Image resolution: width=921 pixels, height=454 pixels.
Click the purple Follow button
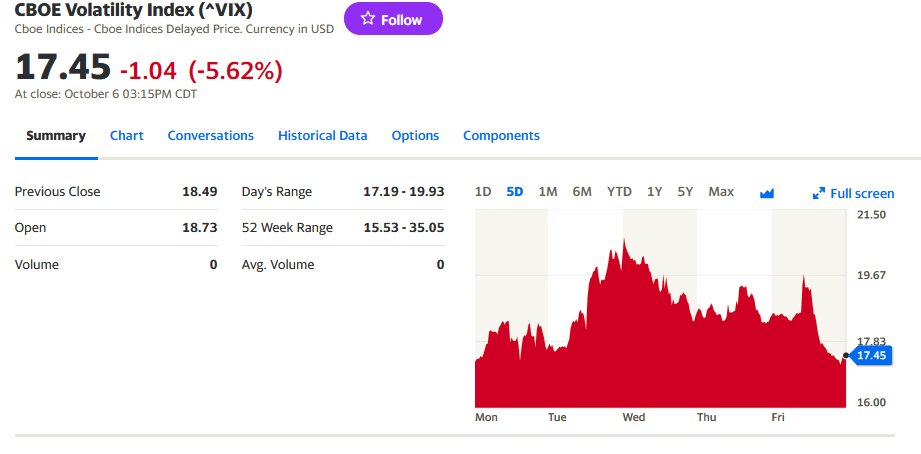click(x=393, y=19)
